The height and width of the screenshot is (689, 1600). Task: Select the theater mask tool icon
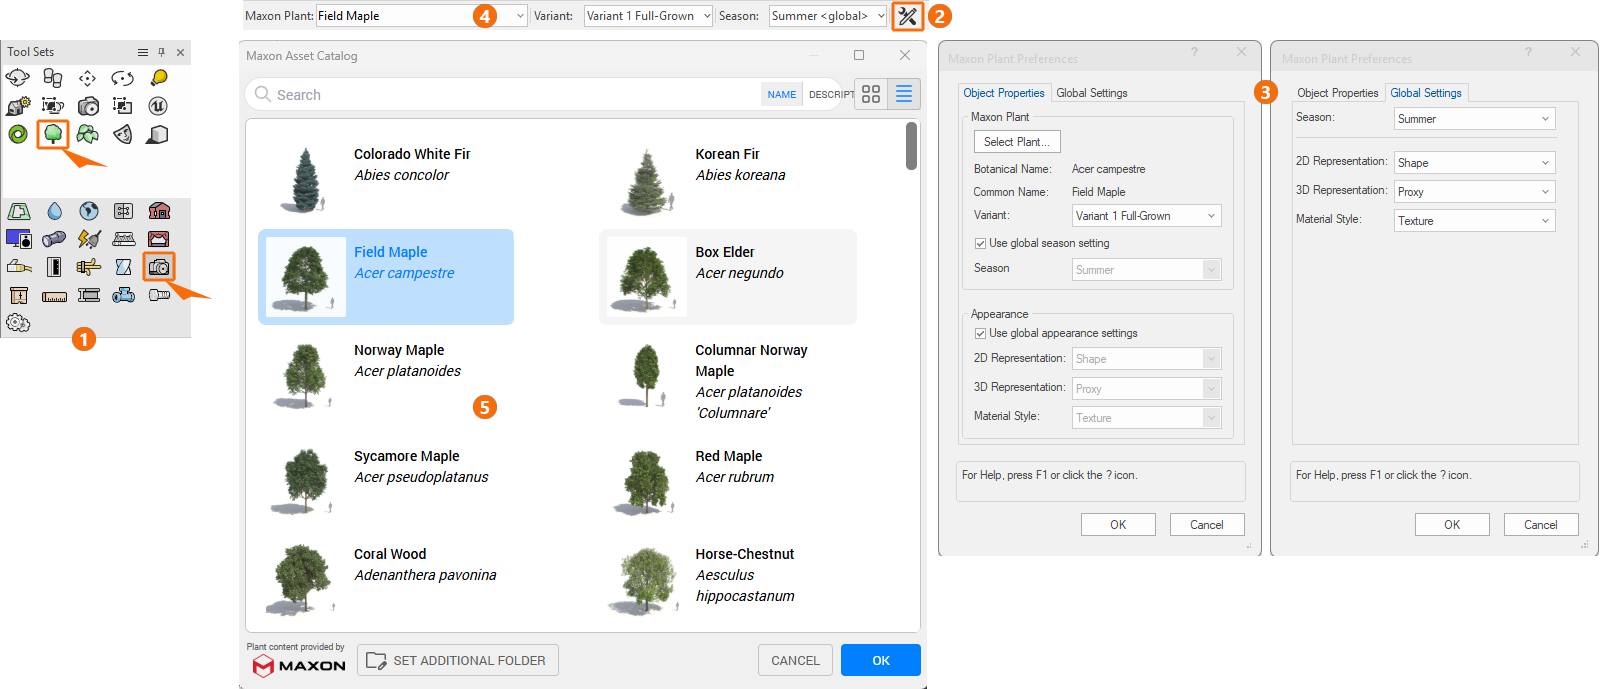click(123, 134)
